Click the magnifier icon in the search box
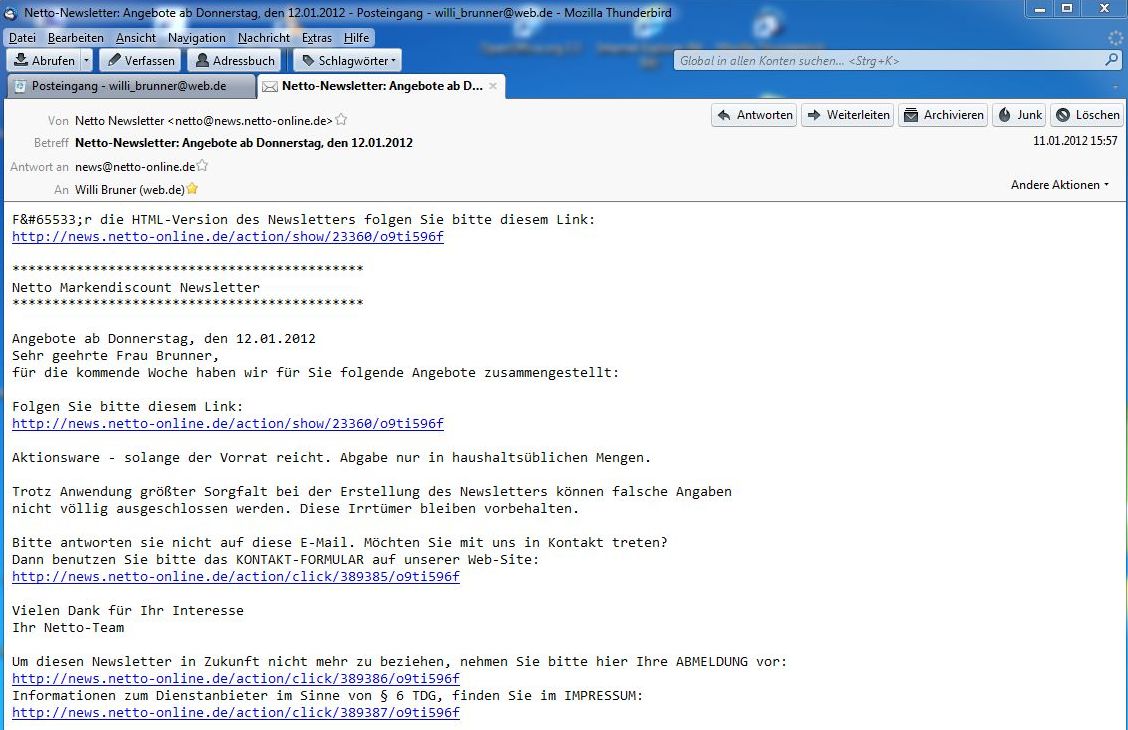 point(1111,60)
